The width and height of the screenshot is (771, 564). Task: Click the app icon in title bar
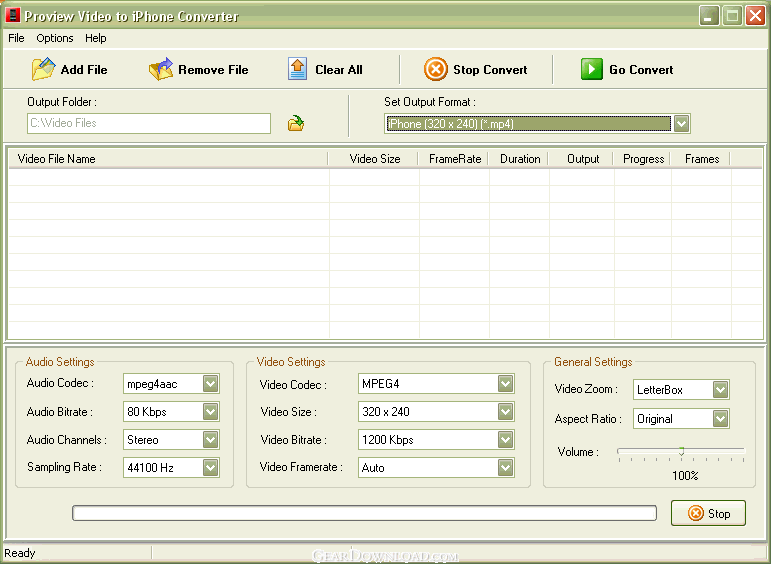tap(12, 15)
